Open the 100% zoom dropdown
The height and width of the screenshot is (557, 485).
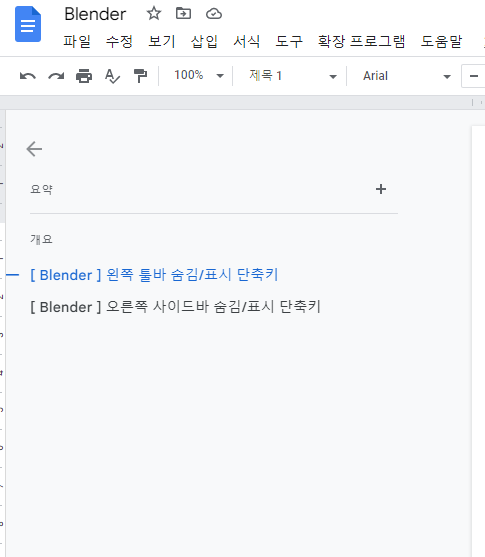point(199,76)
